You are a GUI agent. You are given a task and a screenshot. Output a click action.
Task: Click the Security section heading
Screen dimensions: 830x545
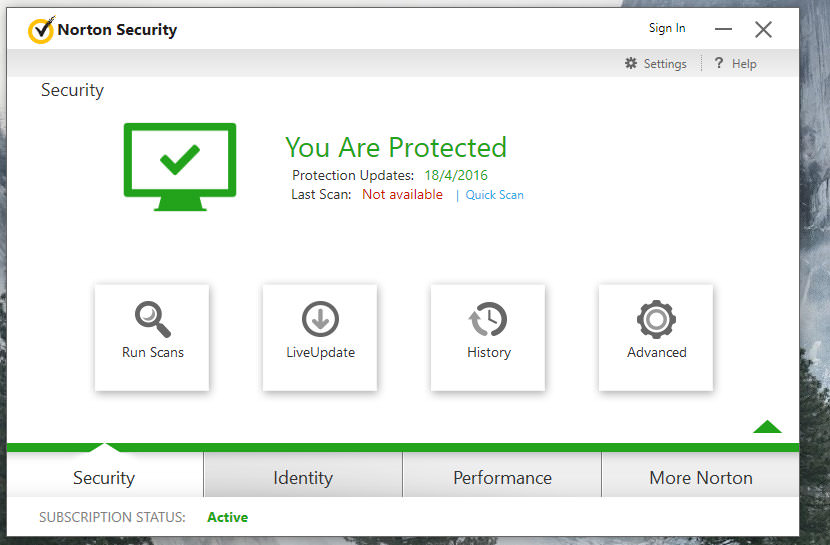coord(73,90)
